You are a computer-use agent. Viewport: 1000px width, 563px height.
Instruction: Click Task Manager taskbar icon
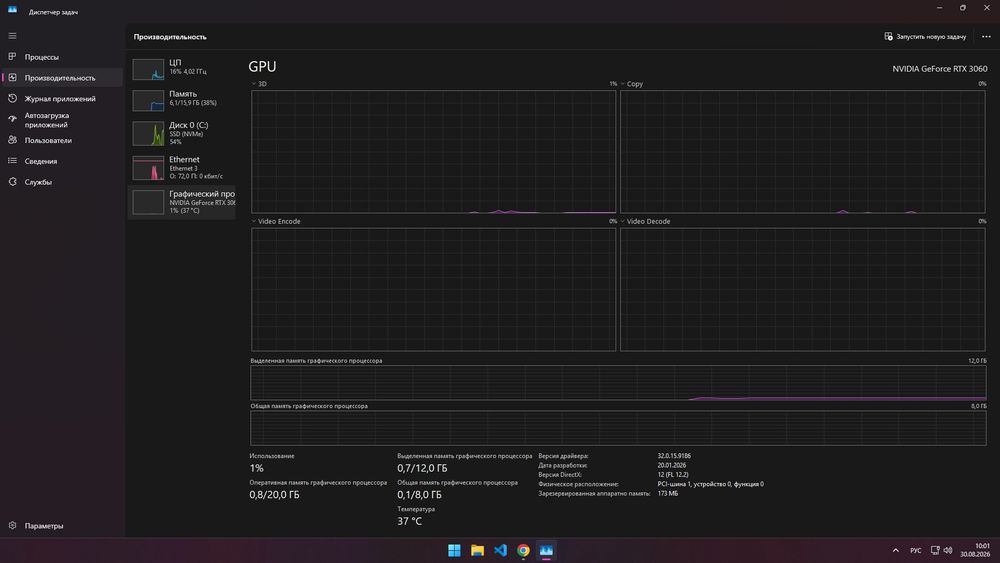tap(546, 550)
